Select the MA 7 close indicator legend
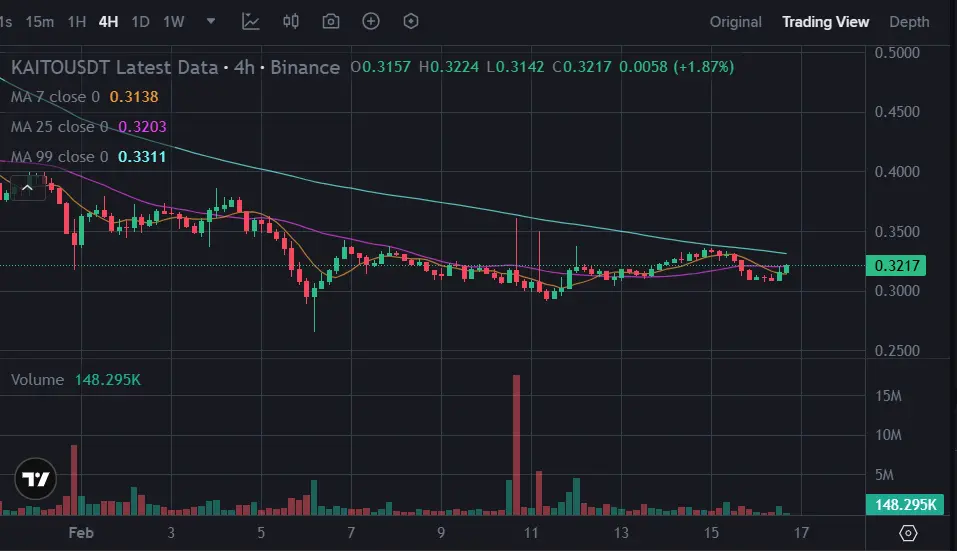 (55, 97)
